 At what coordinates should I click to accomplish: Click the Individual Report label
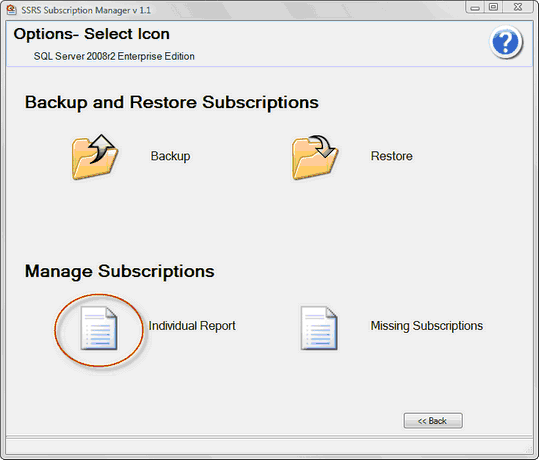(192, 326)
